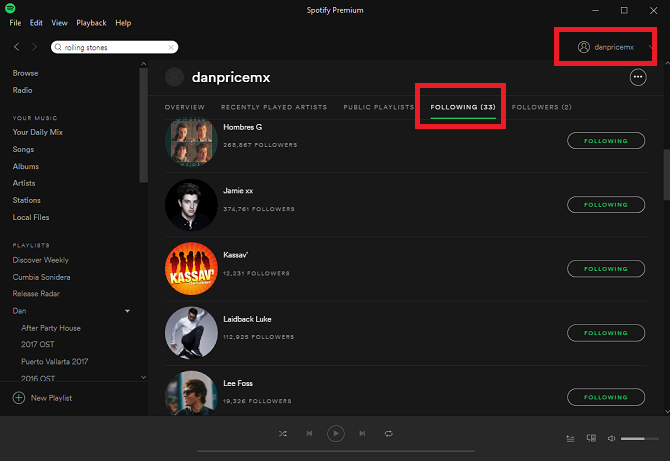The image size is (670, 461).
Task: Open the user menu chevron beside danpricemx
Action: 652,47
